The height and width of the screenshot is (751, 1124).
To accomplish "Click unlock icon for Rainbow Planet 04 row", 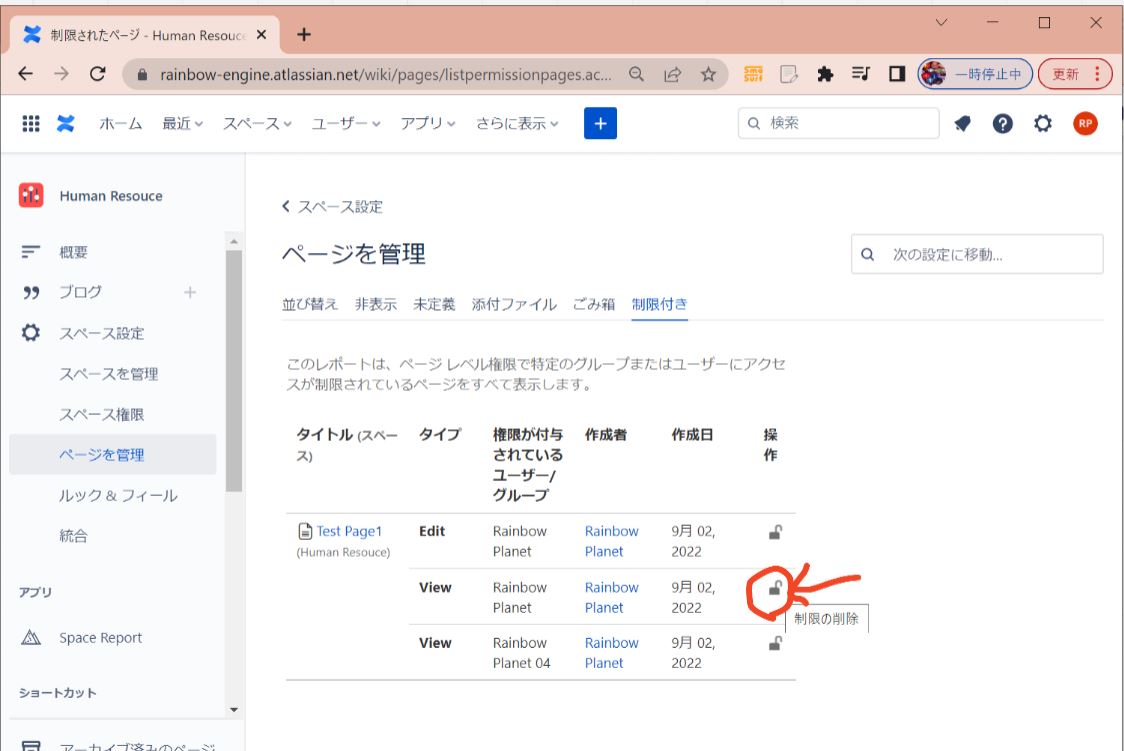I will 774,644.
